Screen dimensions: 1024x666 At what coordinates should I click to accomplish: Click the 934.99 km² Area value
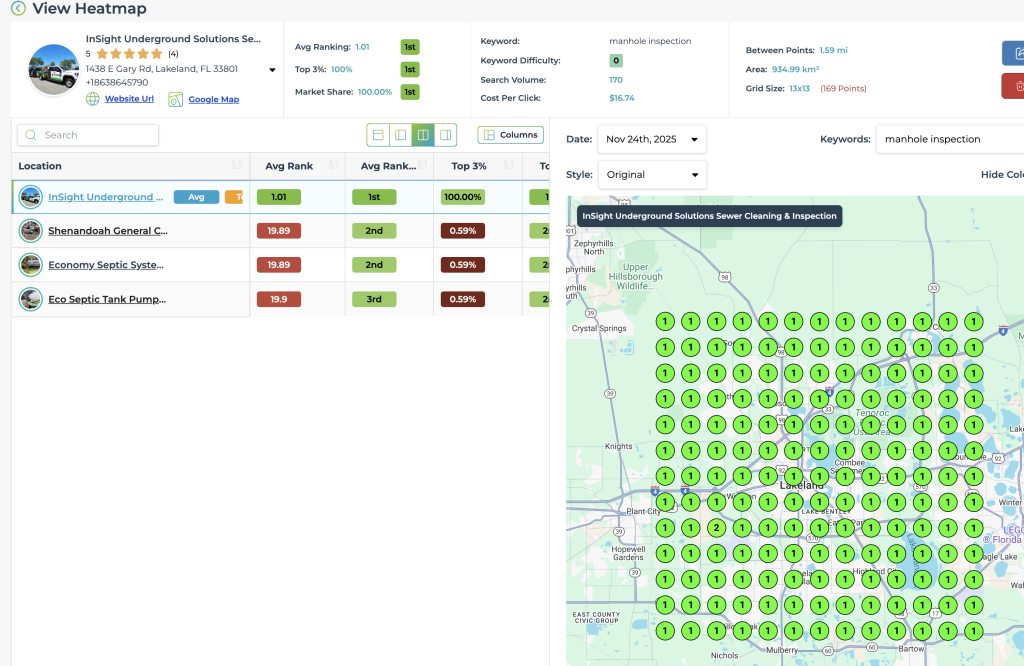pos(795,69)
